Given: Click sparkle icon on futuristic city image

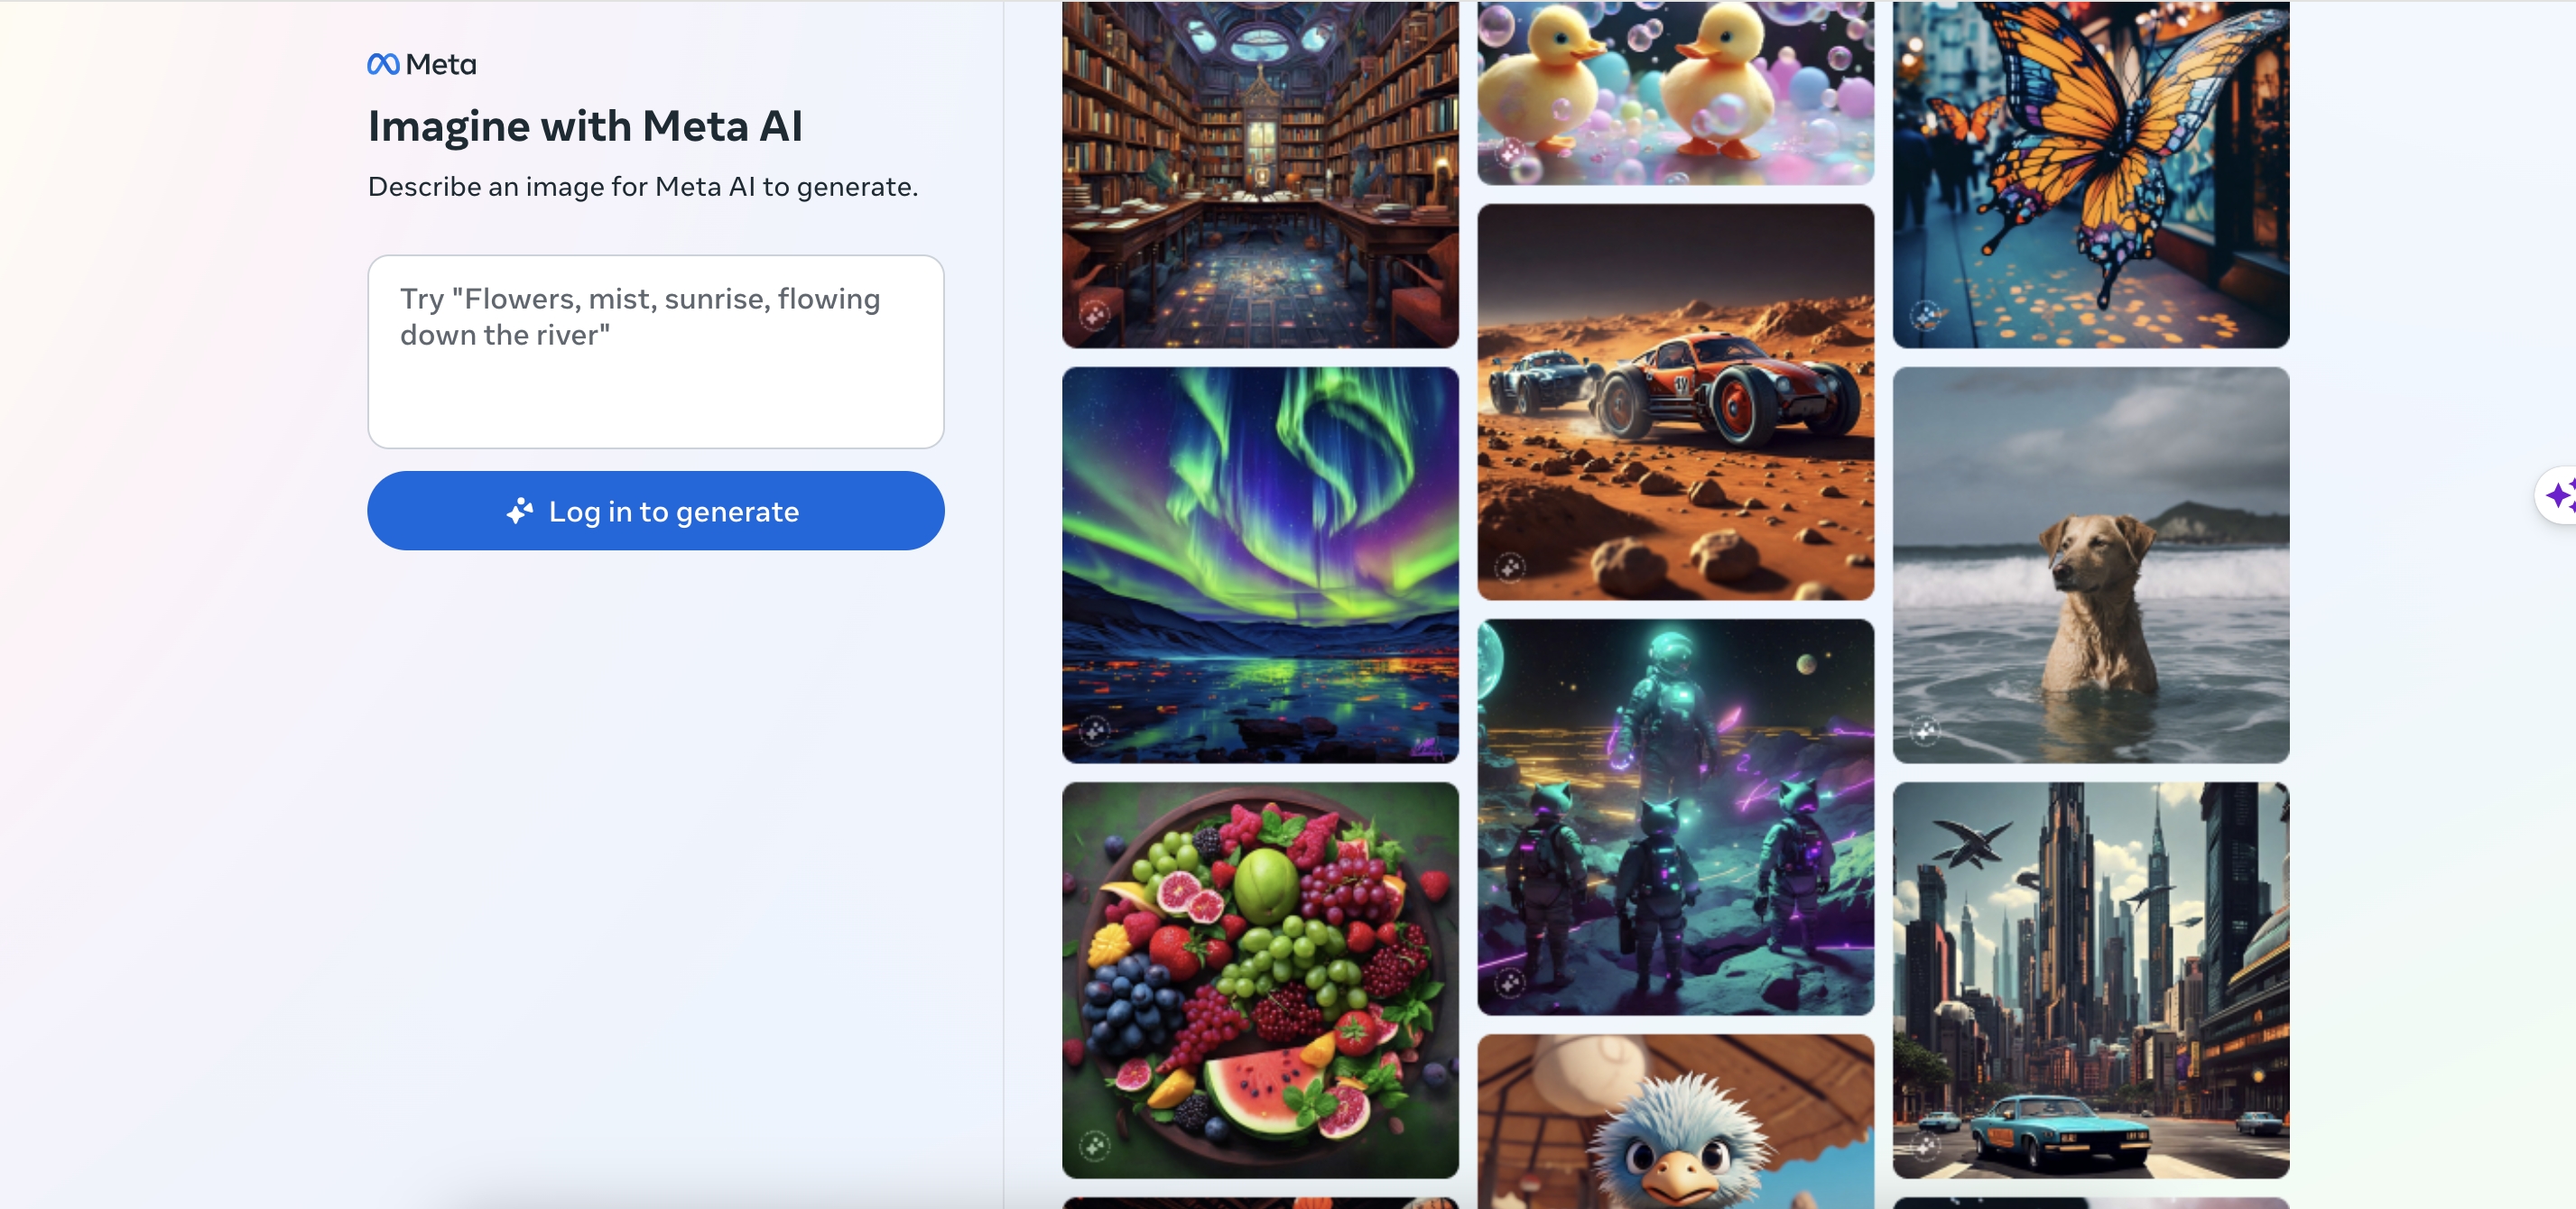Looking at the screenshot, I should [x=1925, y=1146].
